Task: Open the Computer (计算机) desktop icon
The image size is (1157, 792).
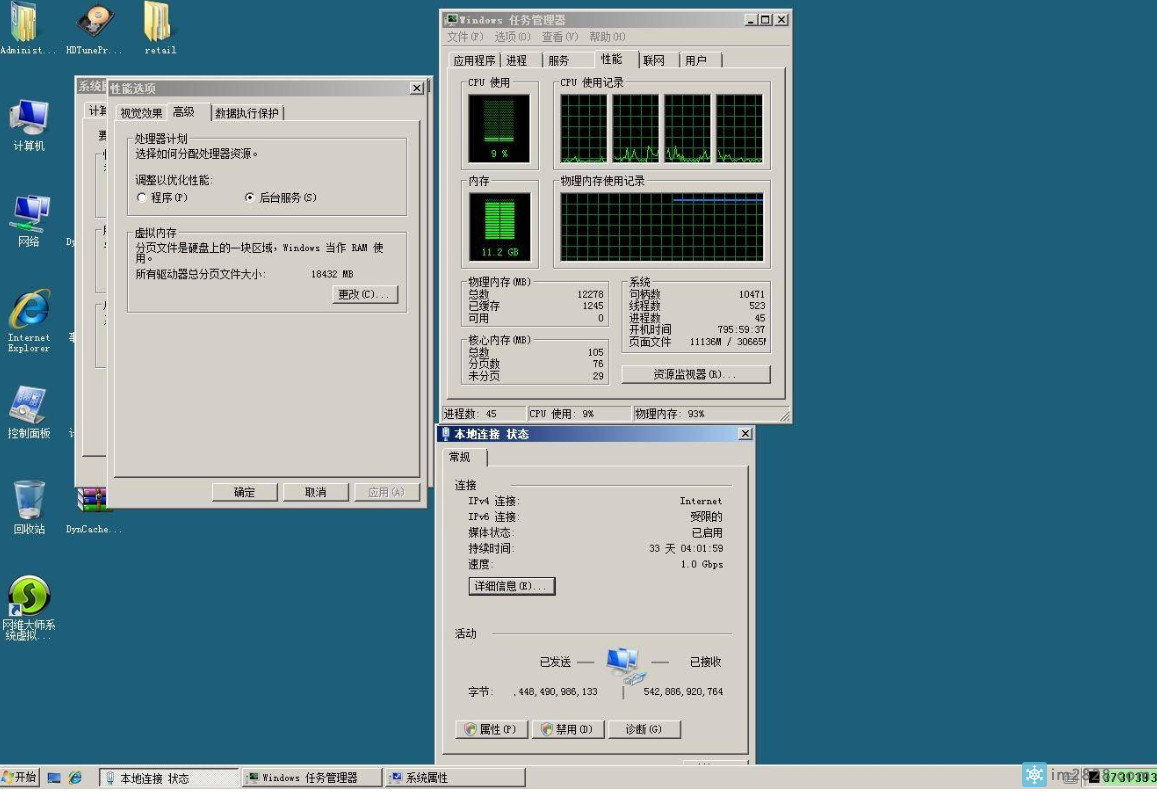Action: point(29,120)
